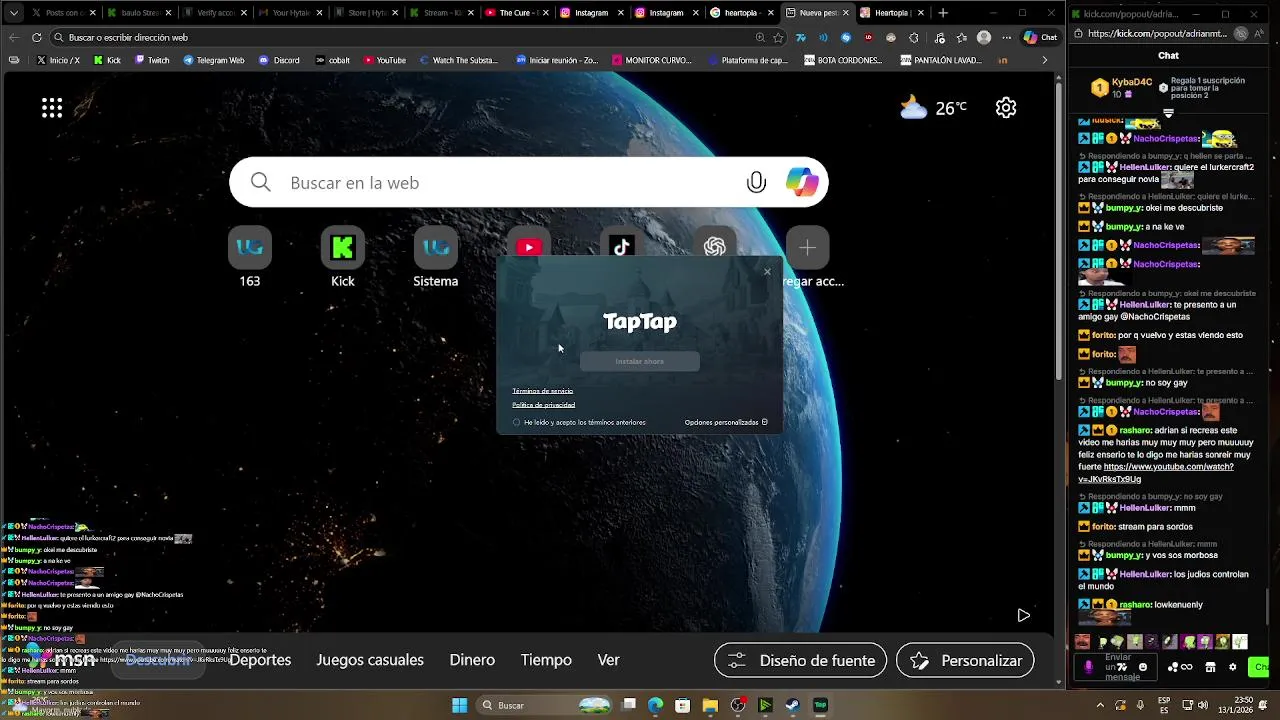
Task: Open the TapTap taskbar icon
Action: coord(820,705)
